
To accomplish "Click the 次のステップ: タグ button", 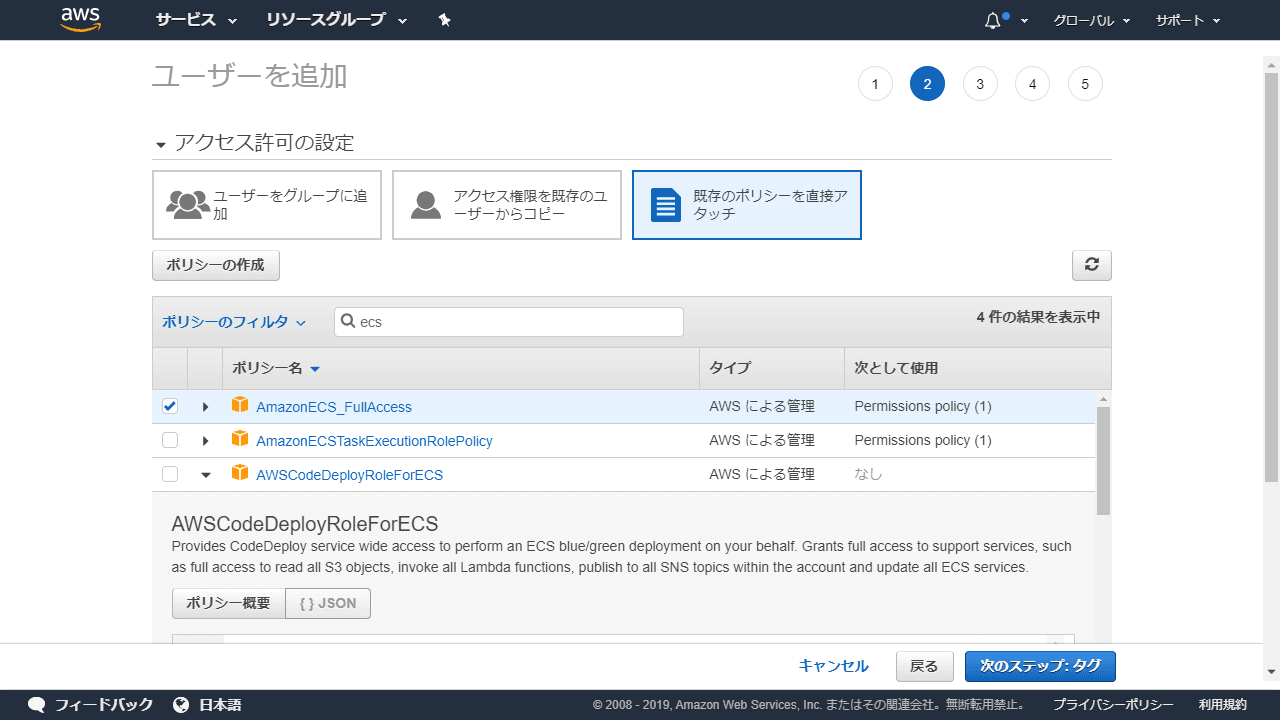I will [1040, 666].
